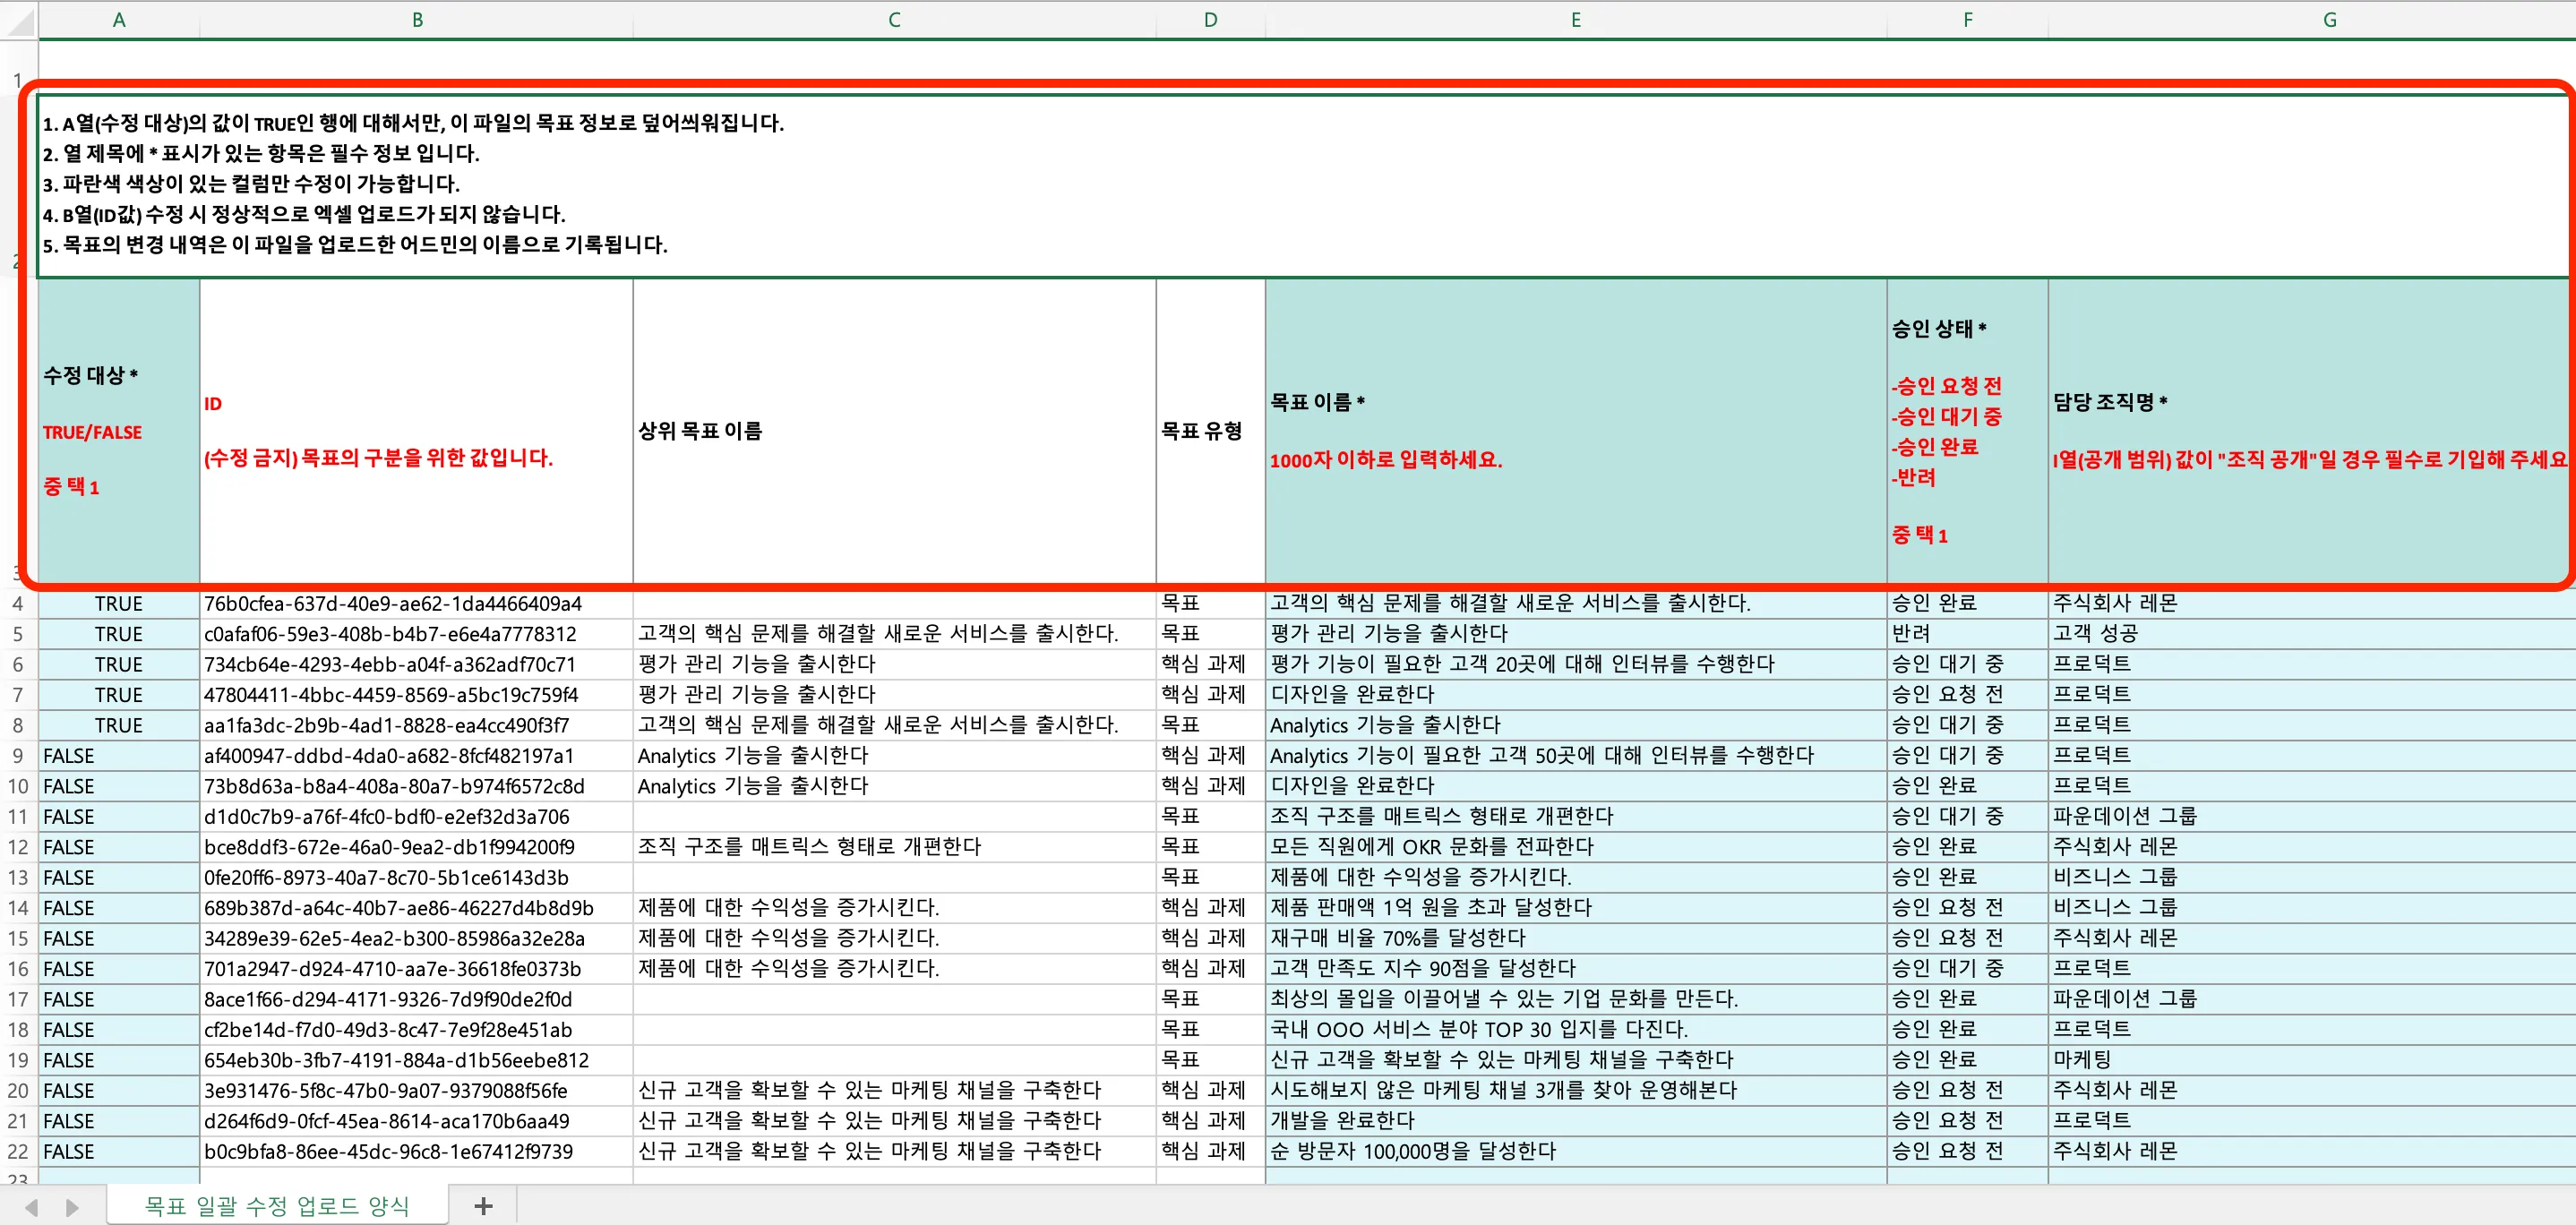Select ID cell b0c9bfa8-86ee-45dc-96c8-1e67412f9739
Viewport: 2576px width, 1225px height.
[x=416, y=1151]
